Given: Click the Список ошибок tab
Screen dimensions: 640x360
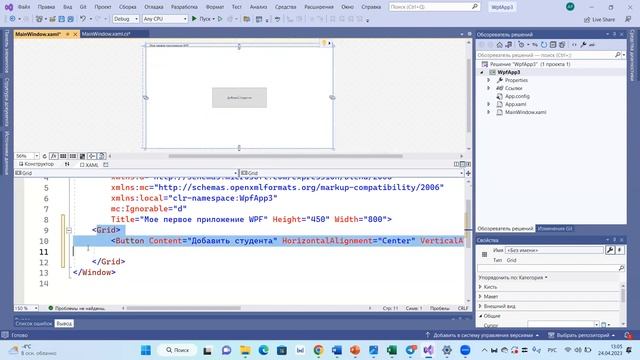Looking at the screenshot, I should [34, 323].
